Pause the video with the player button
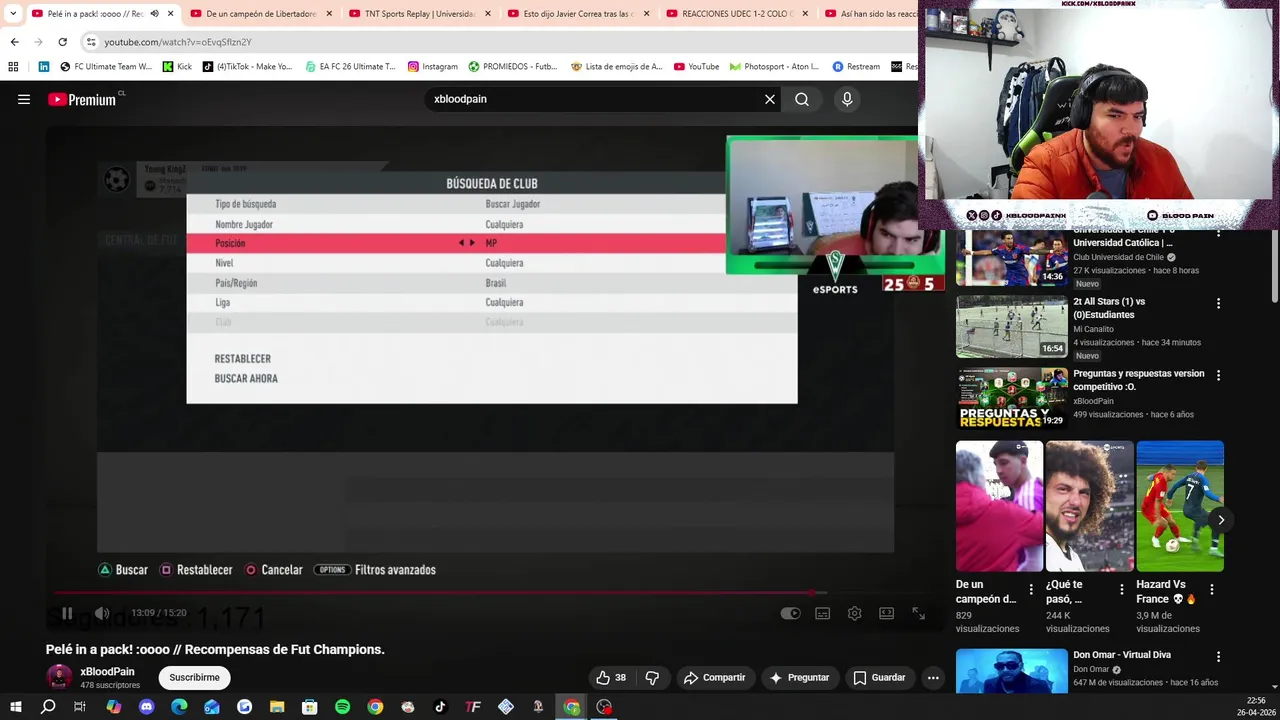 pyautogui.click(x=67, y=613)
